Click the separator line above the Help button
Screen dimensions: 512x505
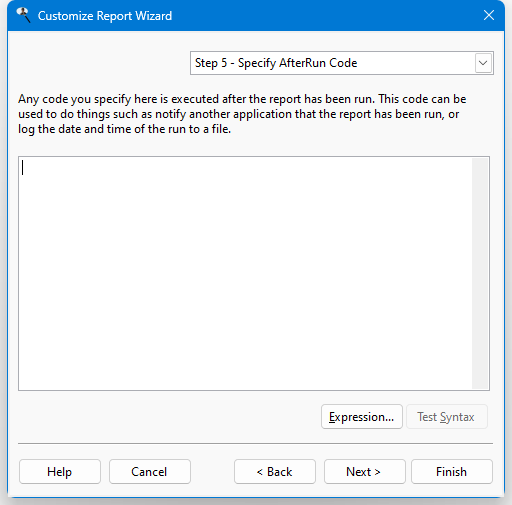click(255, 444)
